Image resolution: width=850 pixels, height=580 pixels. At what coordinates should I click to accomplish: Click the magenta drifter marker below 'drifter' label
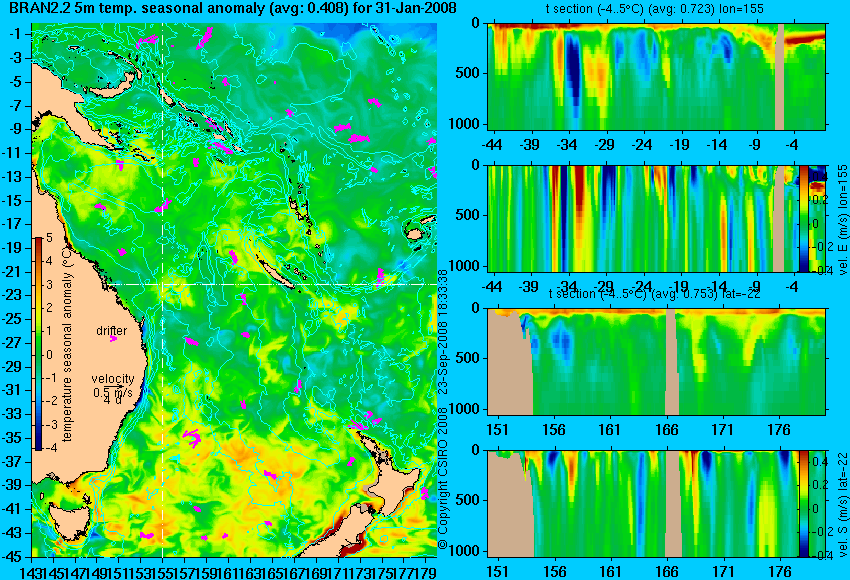point(113,339)
